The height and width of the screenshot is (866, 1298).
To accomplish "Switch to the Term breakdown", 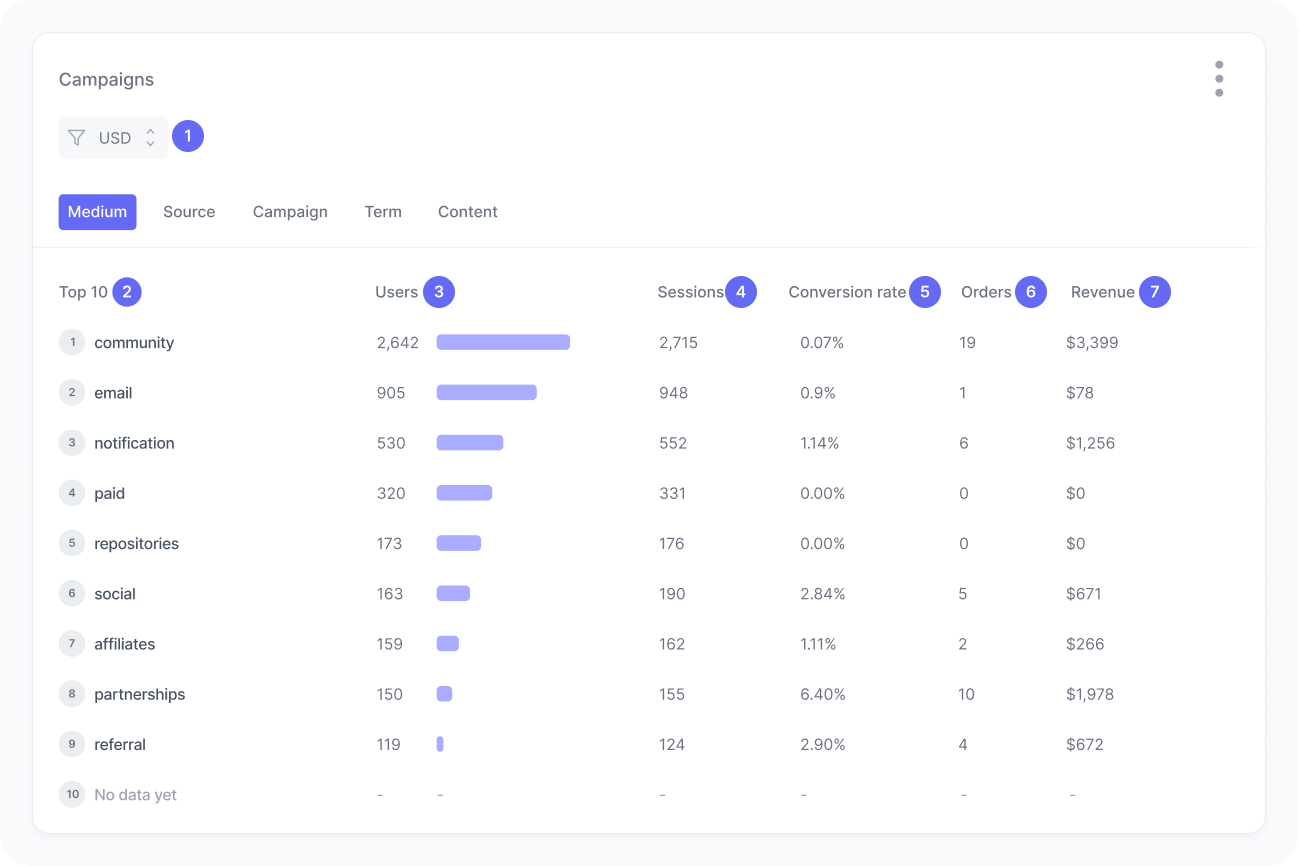I will pyautogui.click(x=383, y=211).
